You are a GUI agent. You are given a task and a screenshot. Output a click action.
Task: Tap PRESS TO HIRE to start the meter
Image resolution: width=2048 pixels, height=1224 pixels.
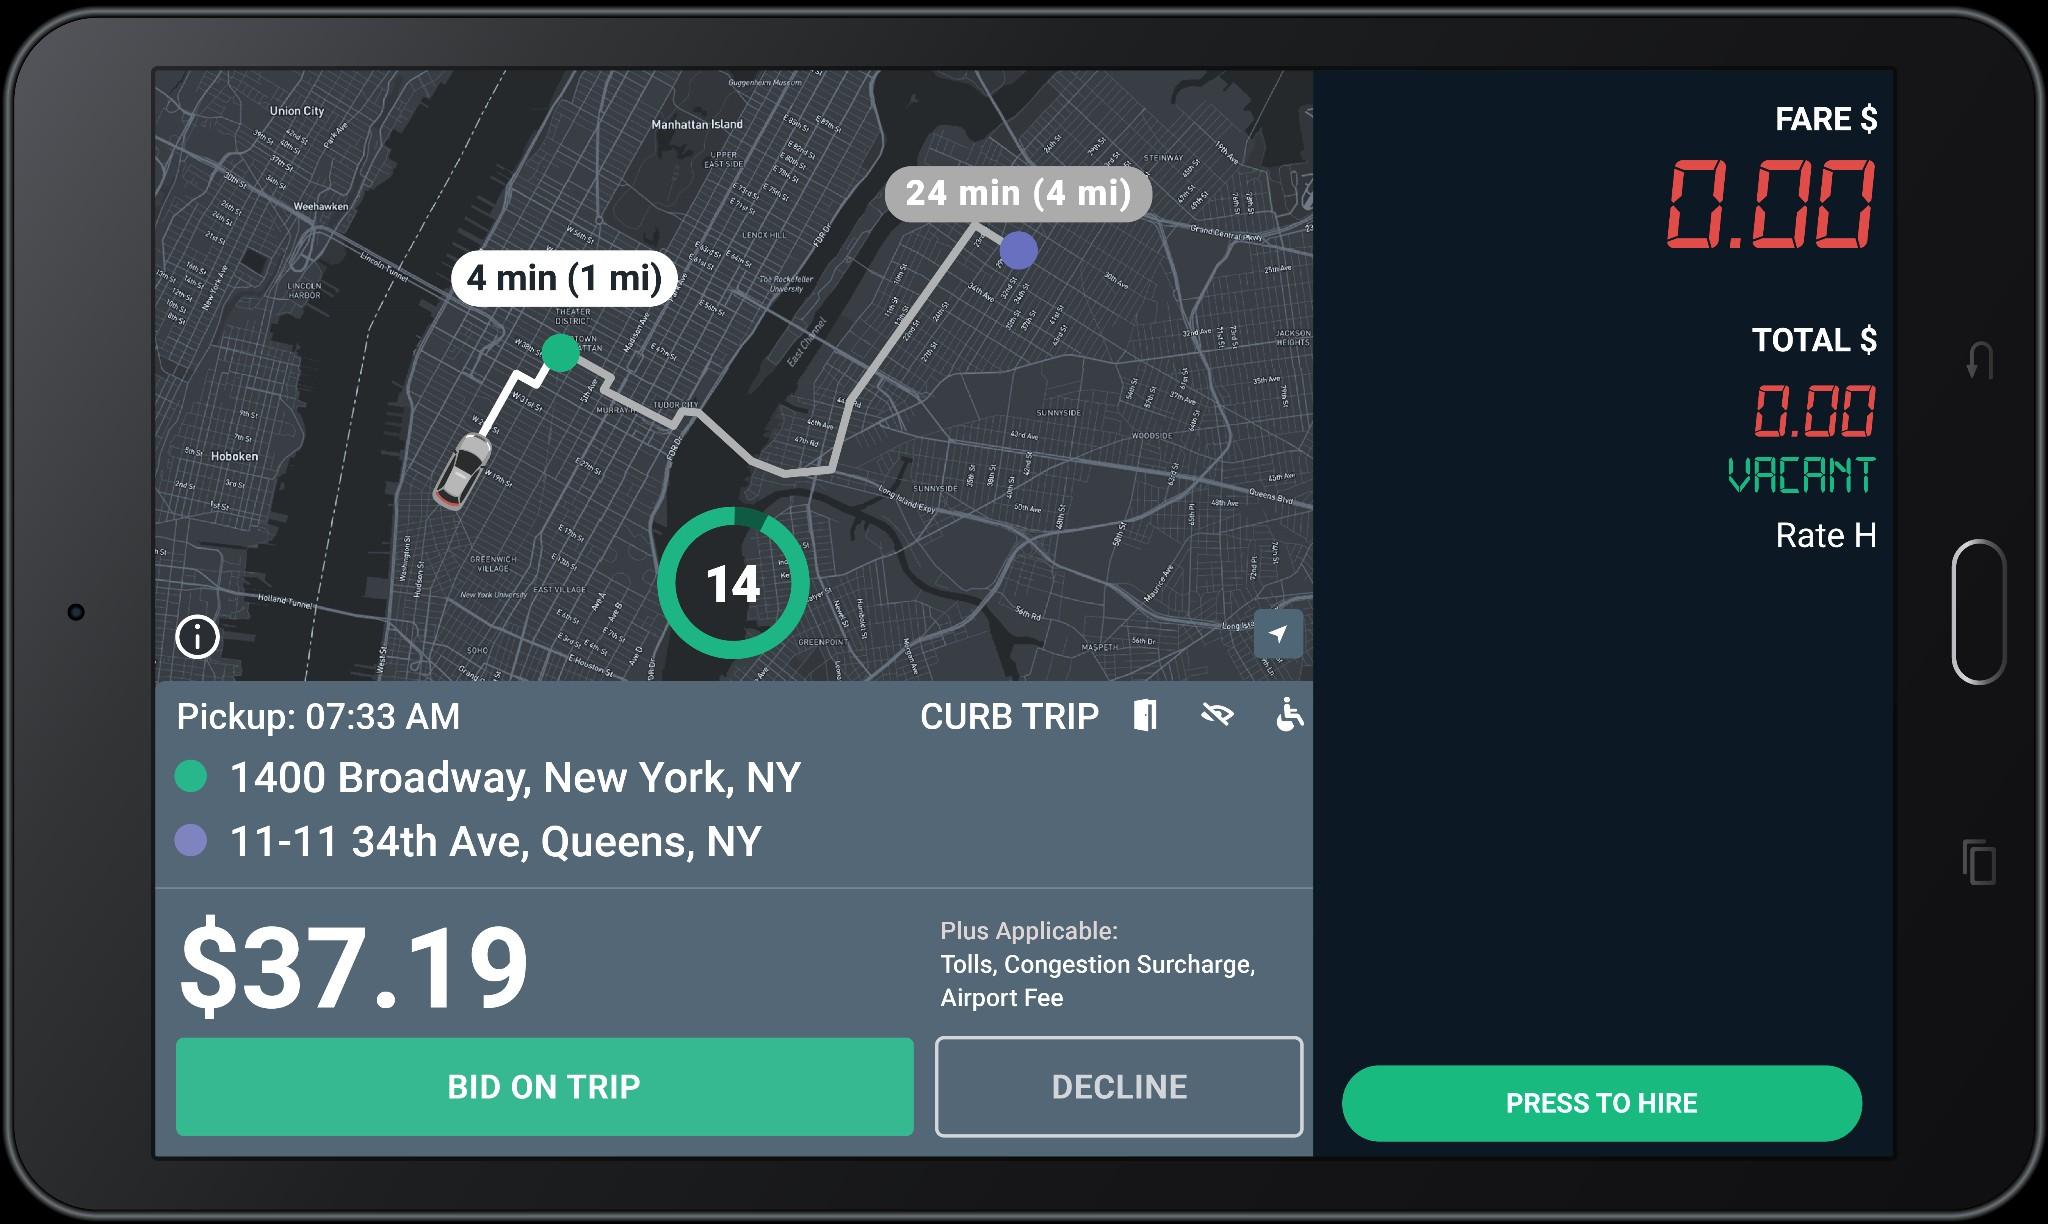pyautogui.click(x=1602, y=1103)
